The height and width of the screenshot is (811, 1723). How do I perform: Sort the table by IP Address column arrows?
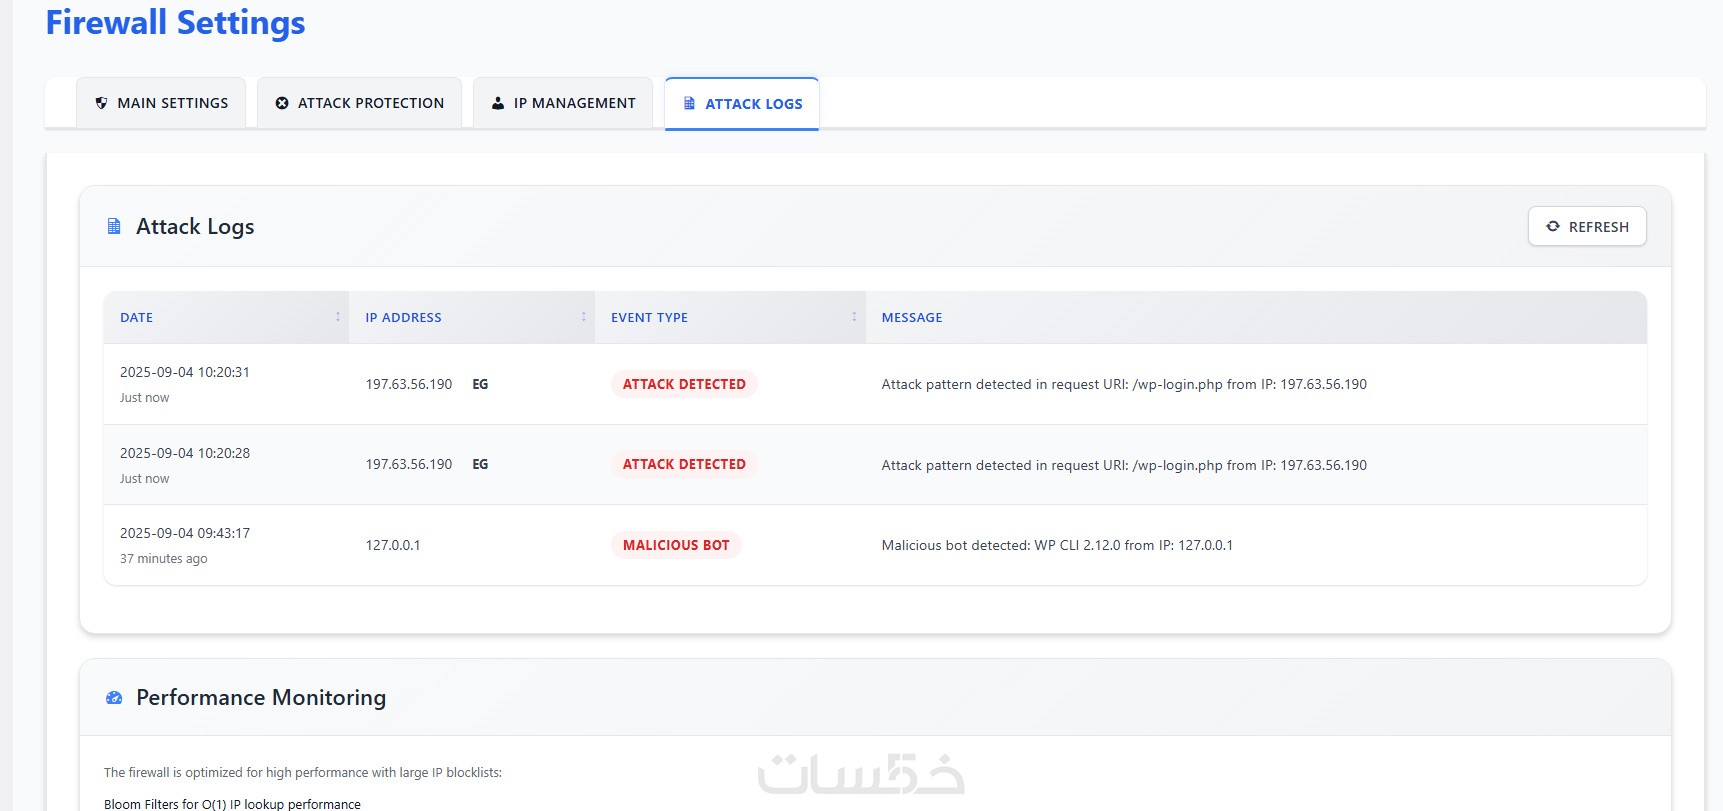coord(584,317)
